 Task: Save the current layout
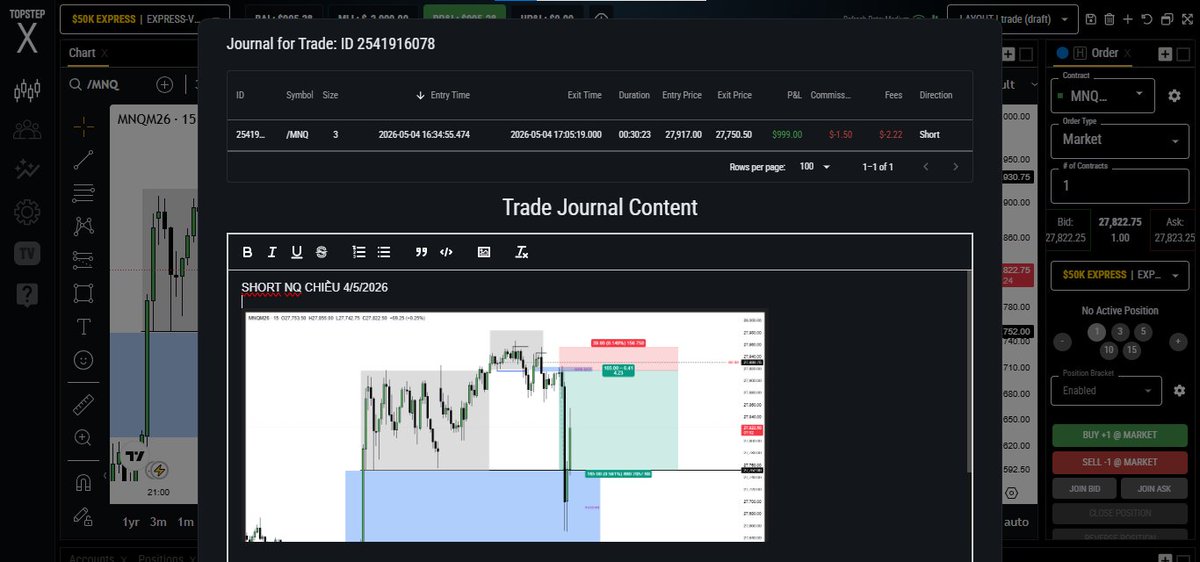click(1092, 19)
